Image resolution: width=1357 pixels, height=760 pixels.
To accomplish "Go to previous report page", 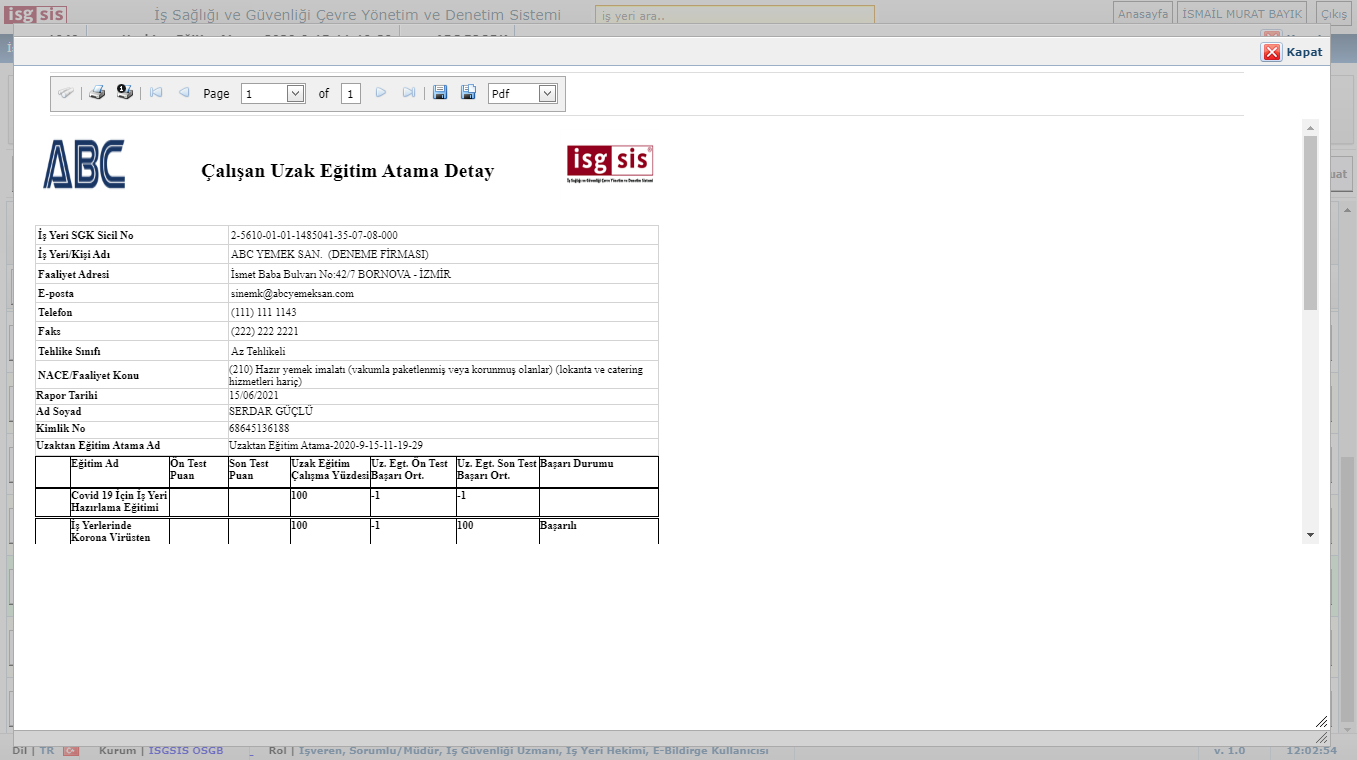I will pyautogui.click(x=184, y=93).
